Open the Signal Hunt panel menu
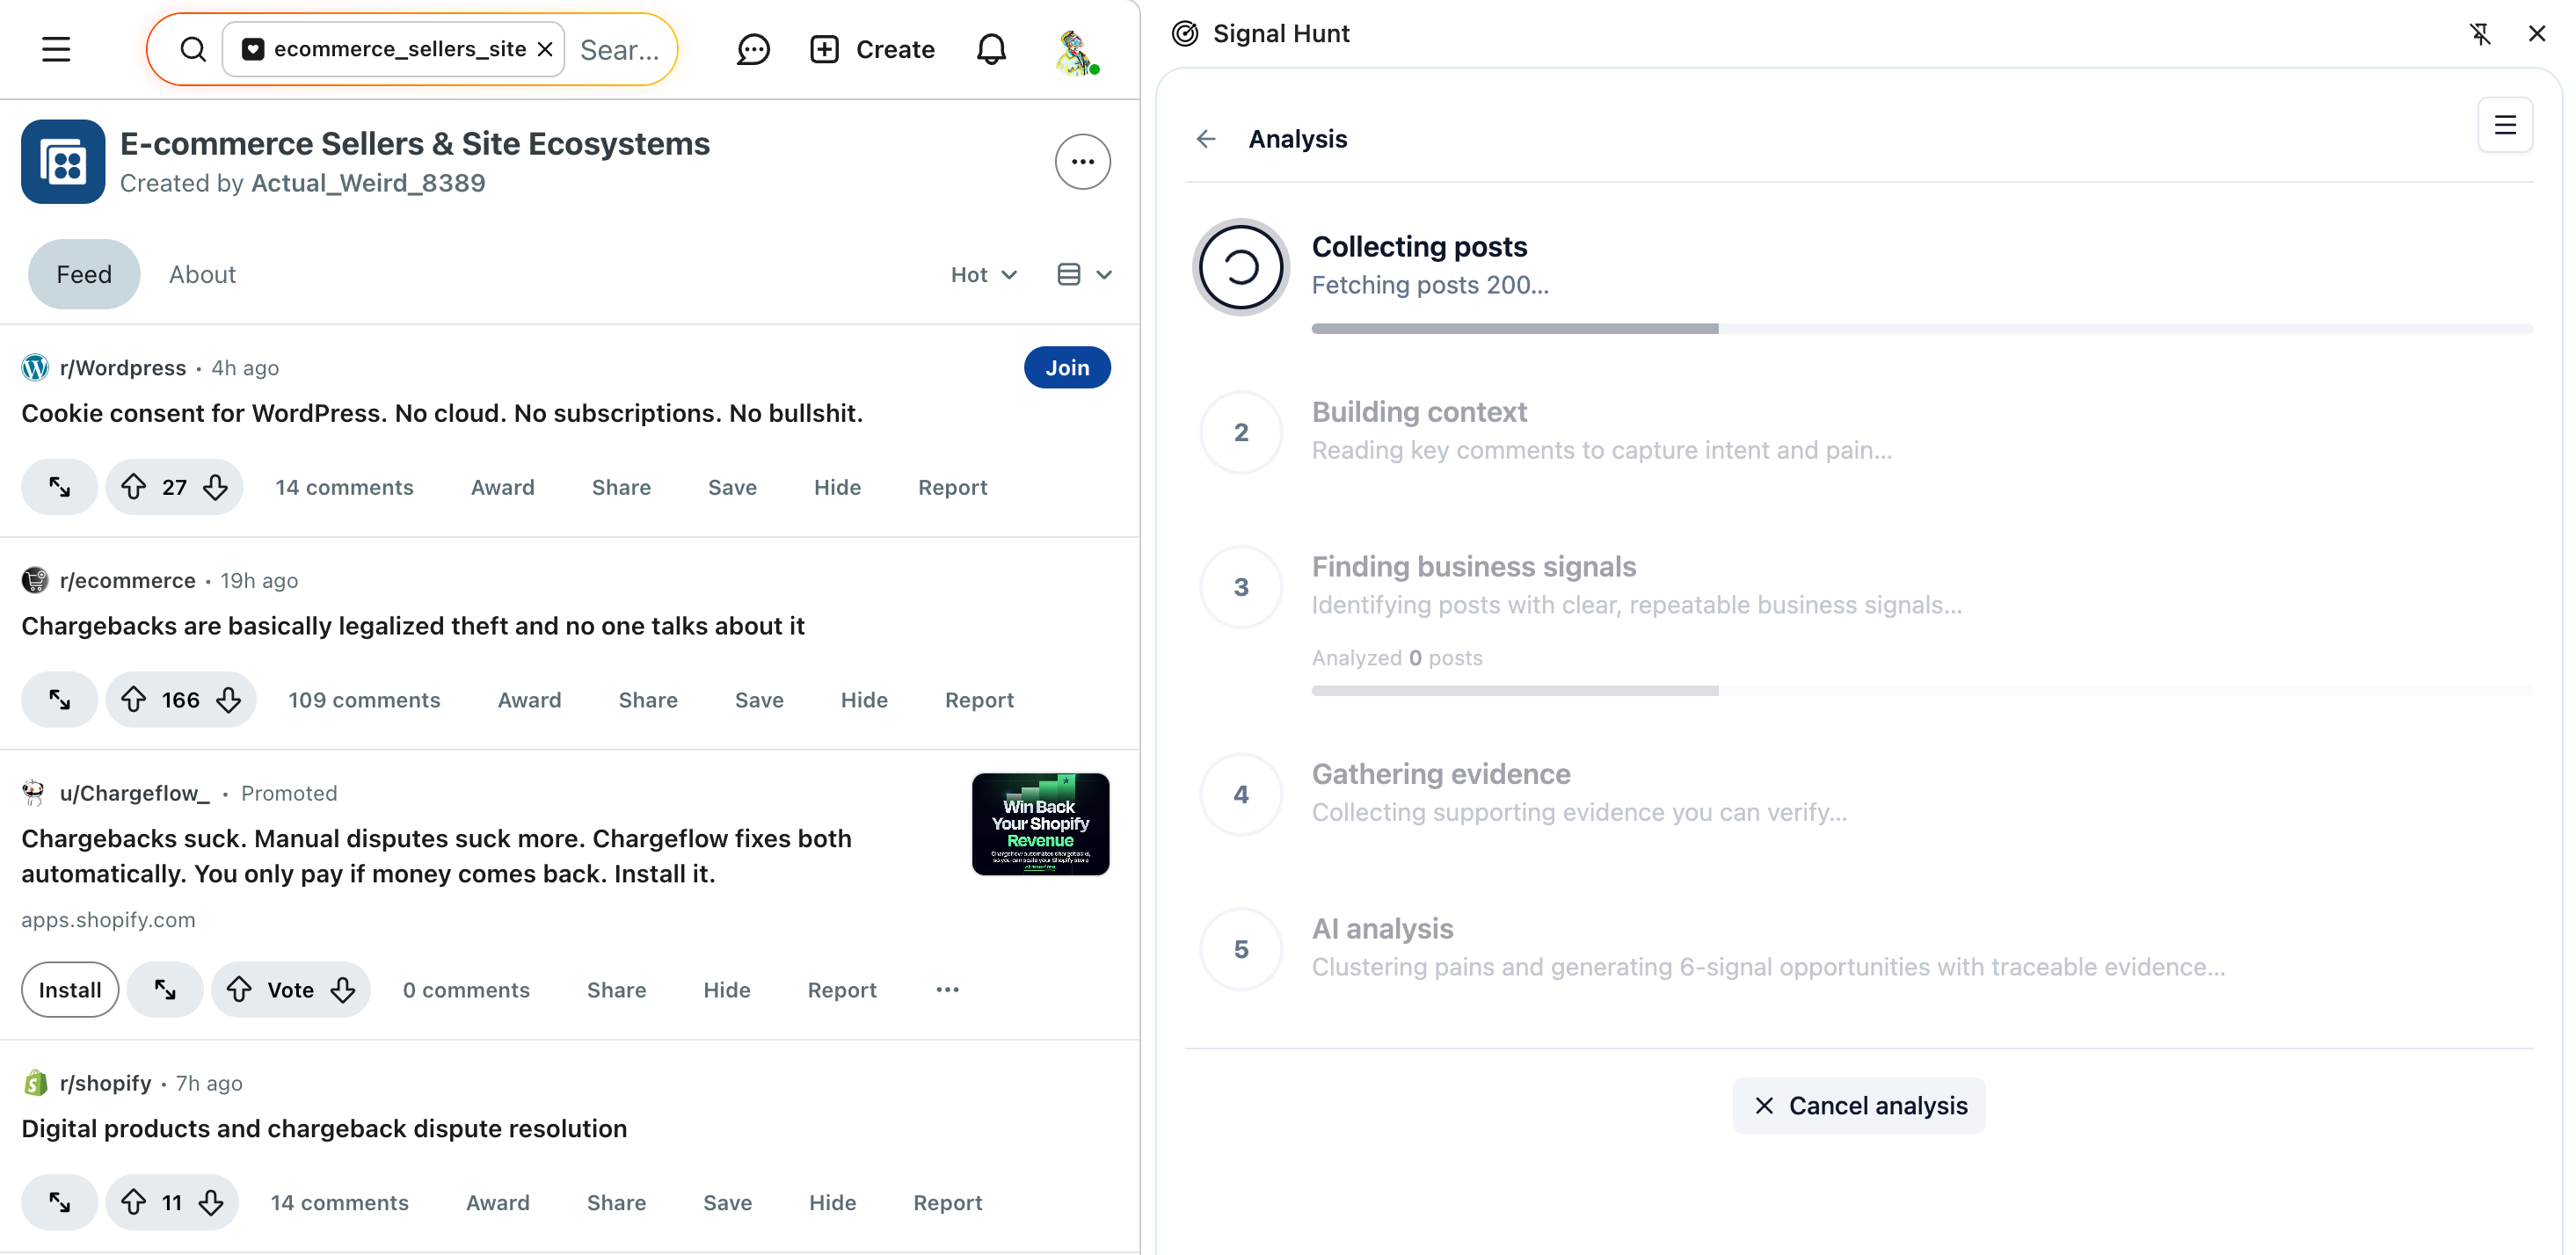Image resolution: width=2576 pixels, height=1255 pixels. click(x=2504, y=125)
